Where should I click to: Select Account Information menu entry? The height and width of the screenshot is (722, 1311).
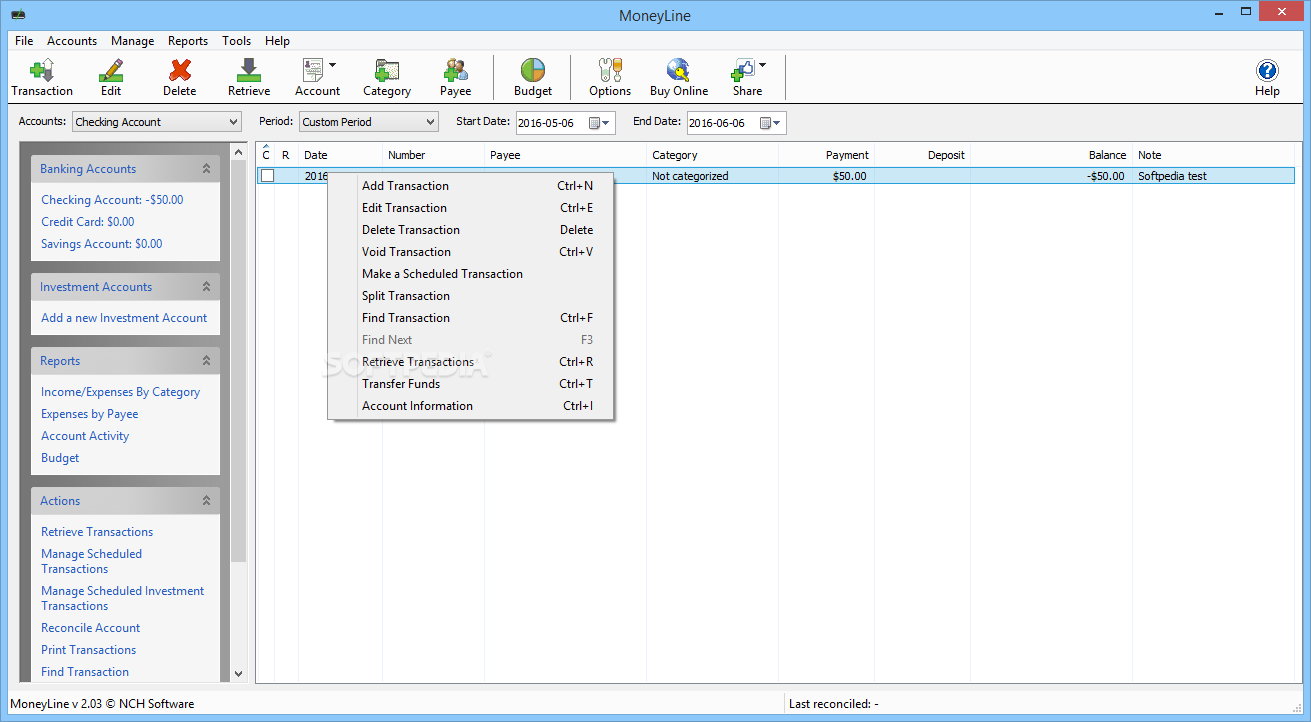point(471,406)
